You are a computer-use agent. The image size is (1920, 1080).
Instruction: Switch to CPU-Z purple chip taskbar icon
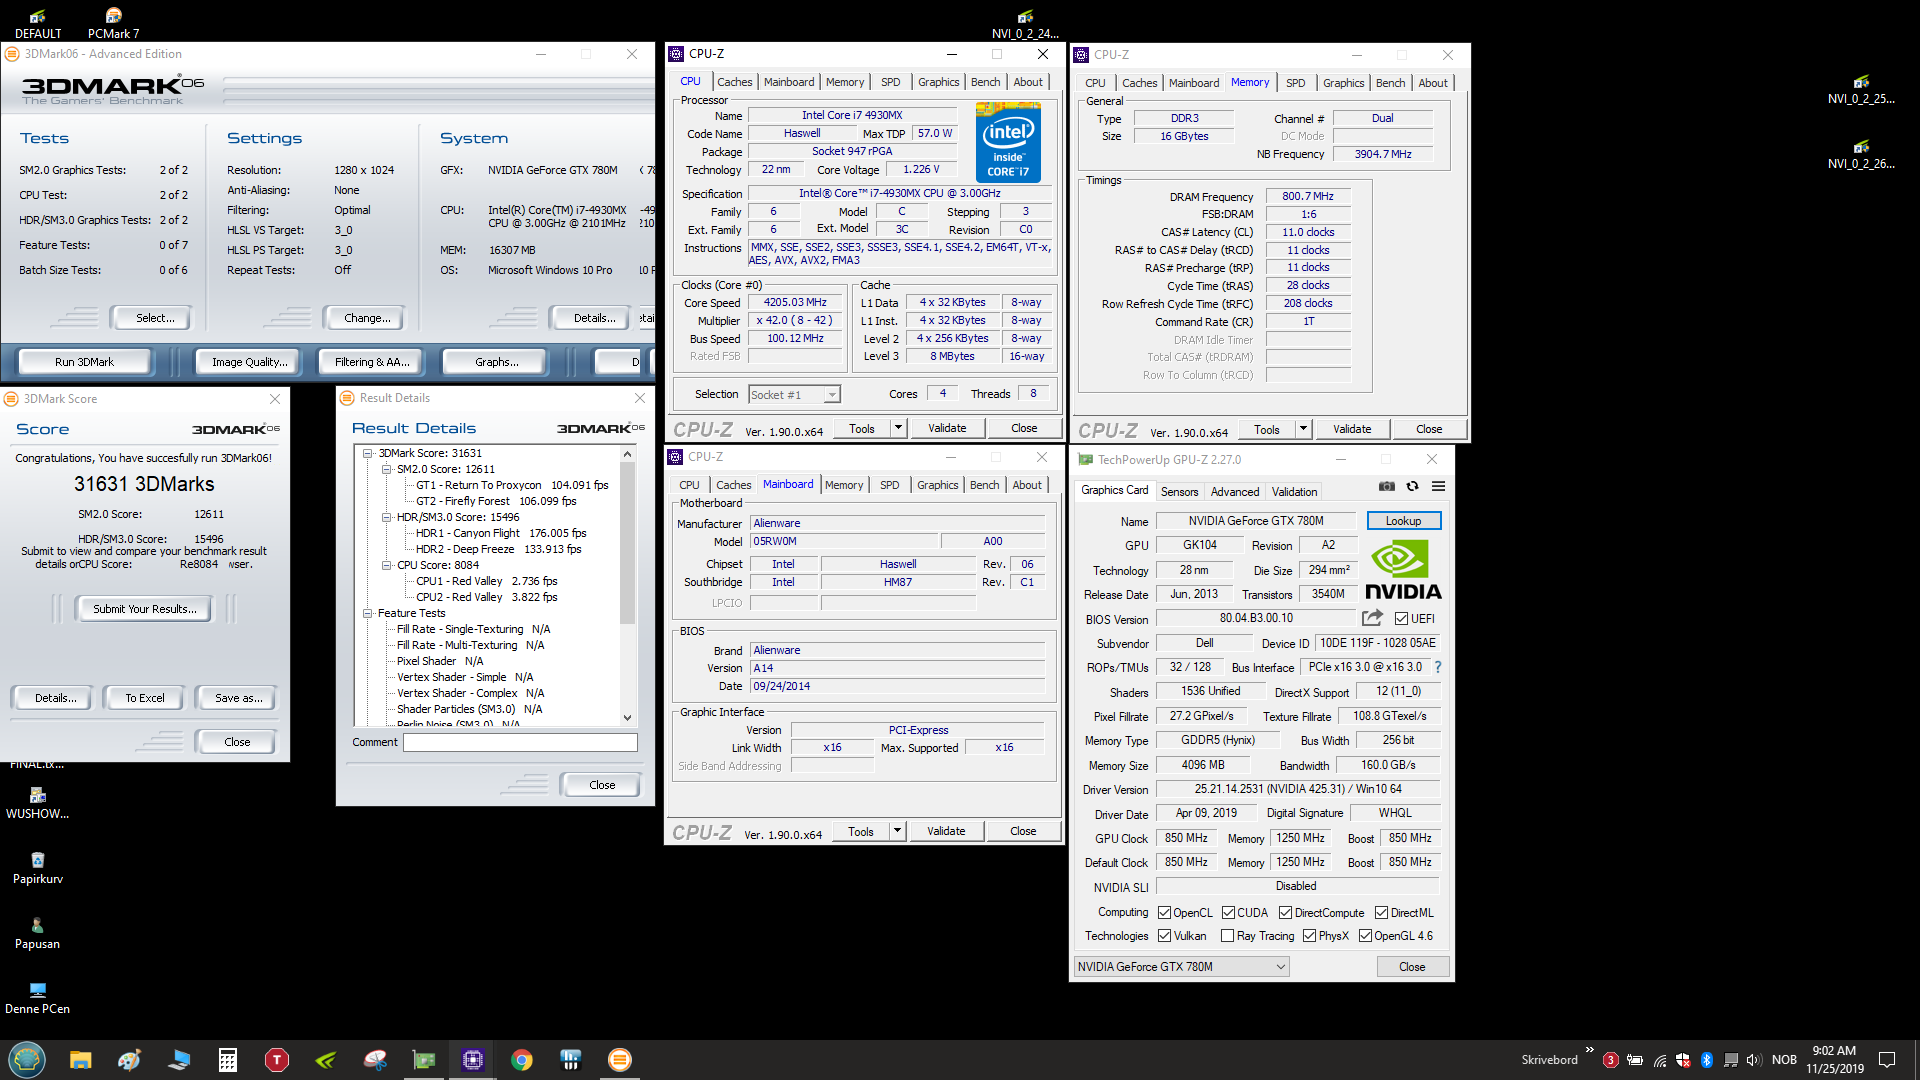(473, 1060)
